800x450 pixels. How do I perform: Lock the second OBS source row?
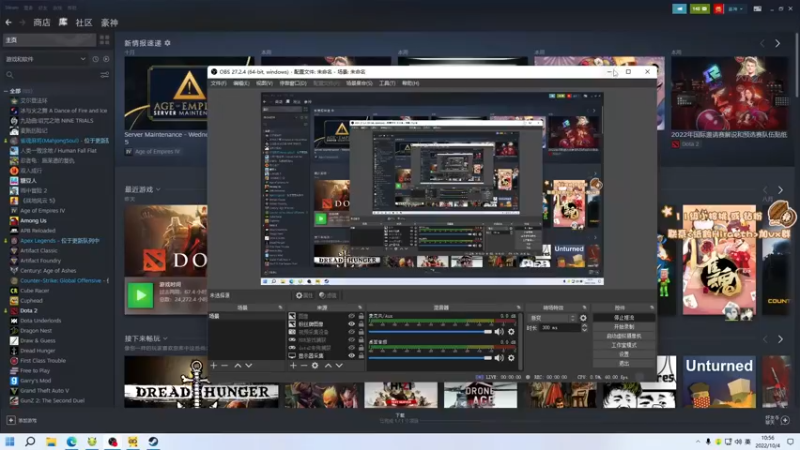click(x=361, y=324)
